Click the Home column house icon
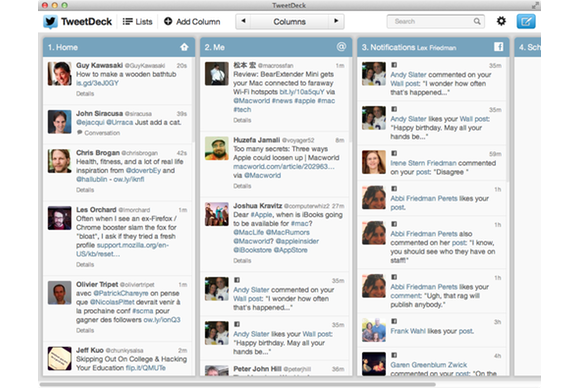The width and height of the screenshot is (580, 388). pos(184,47)
